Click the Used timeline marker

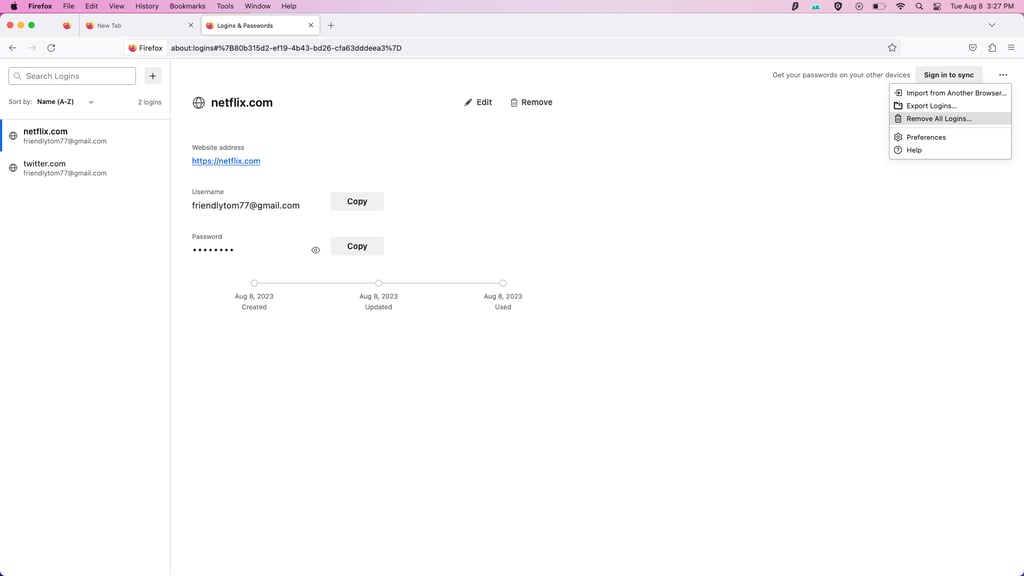pos(503,283)
